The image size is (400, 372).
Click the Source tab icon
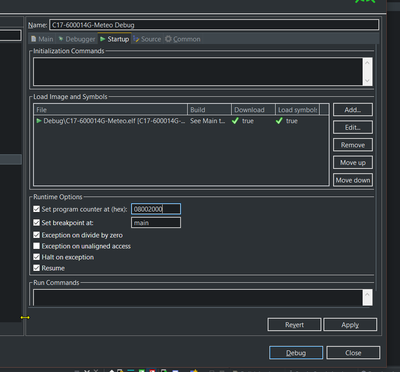136,39
